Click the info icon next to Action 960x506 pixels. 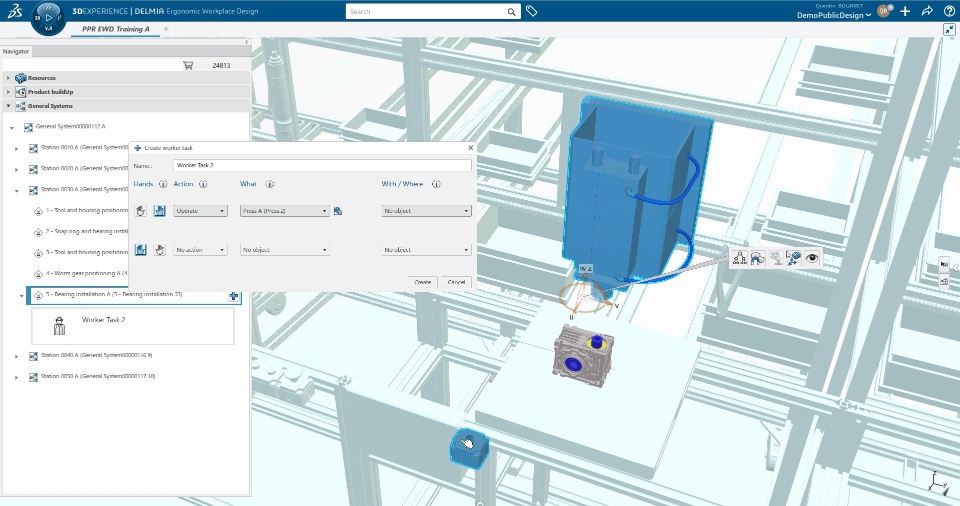(x=203, y=184)
